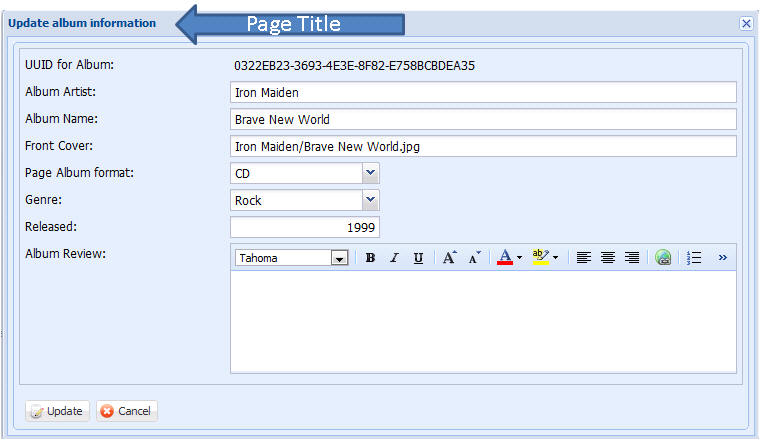Select the album UUID text 0322EB23-3693-4E3E-8F82-E758BCBDEA35
Viewport: 760px width, 440px height.
354,66
